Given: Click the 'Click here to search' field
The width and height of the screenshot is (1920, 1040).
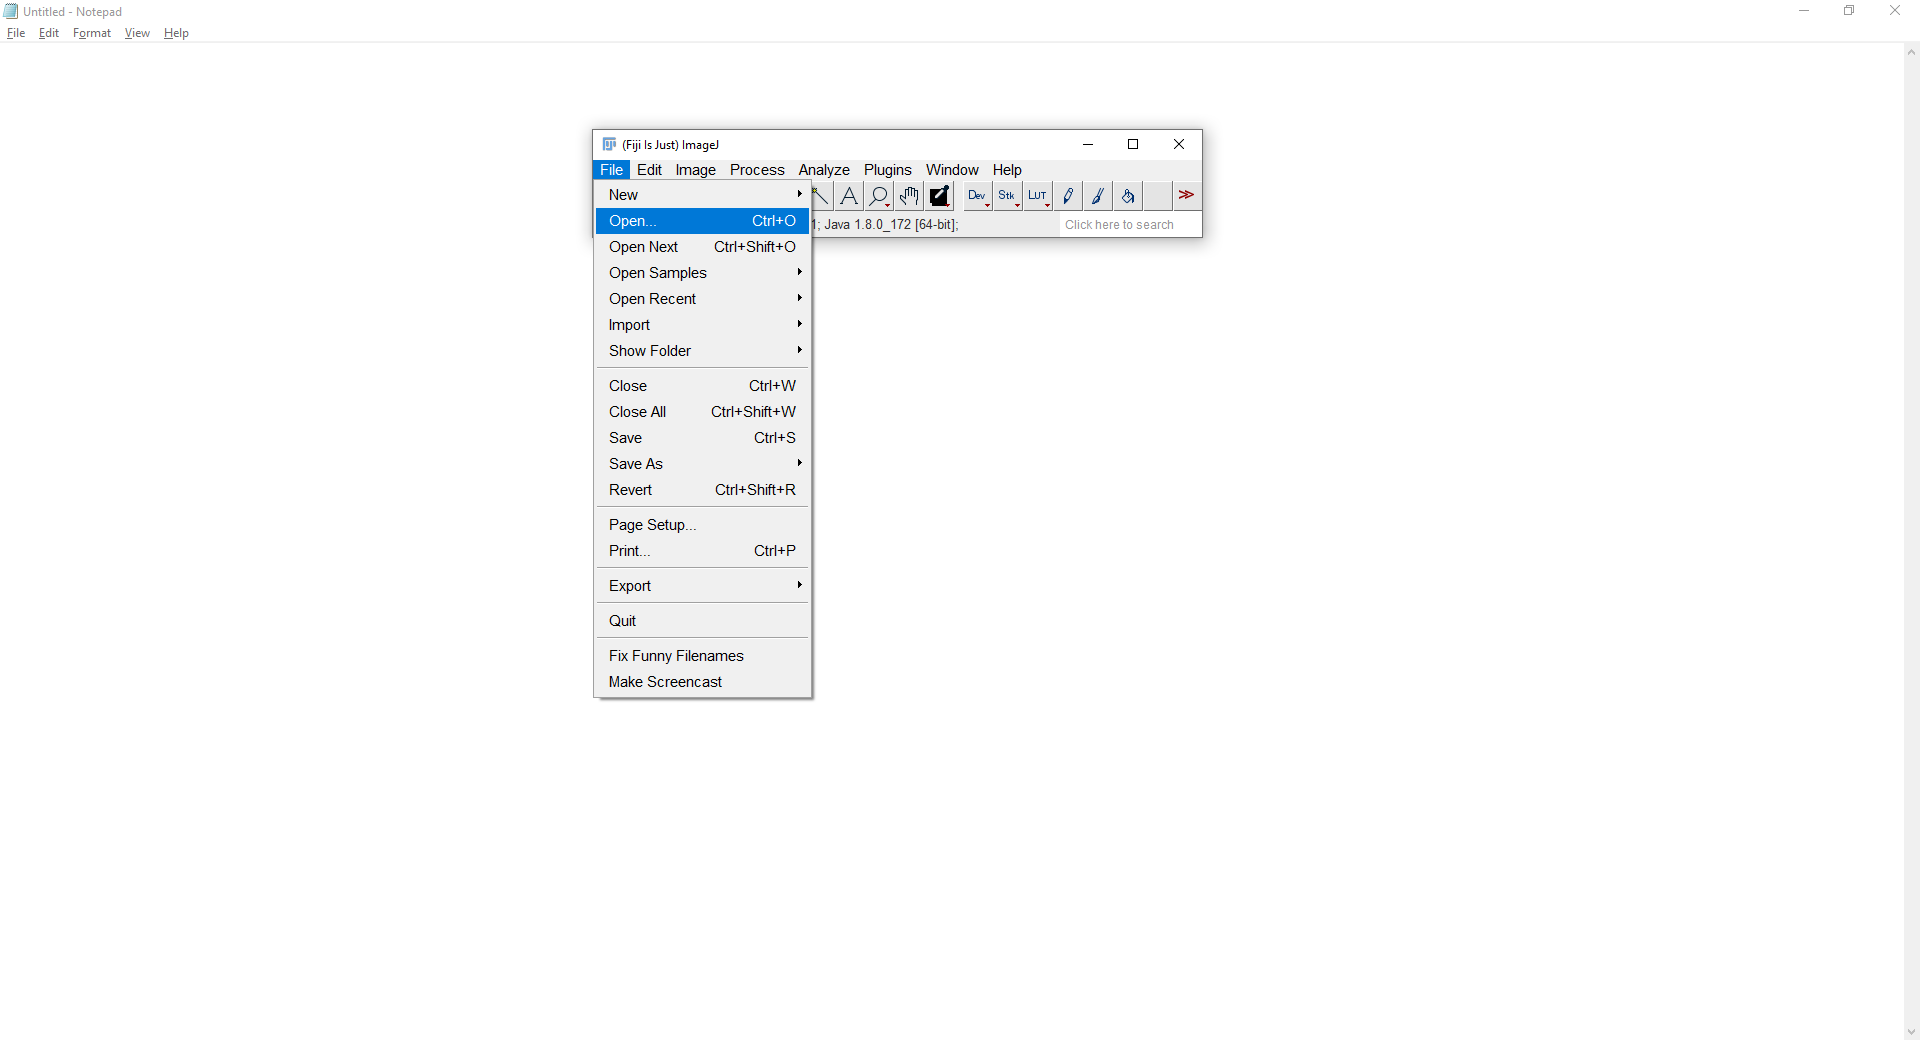Looking at the screenshot, I should point(1130,225).
